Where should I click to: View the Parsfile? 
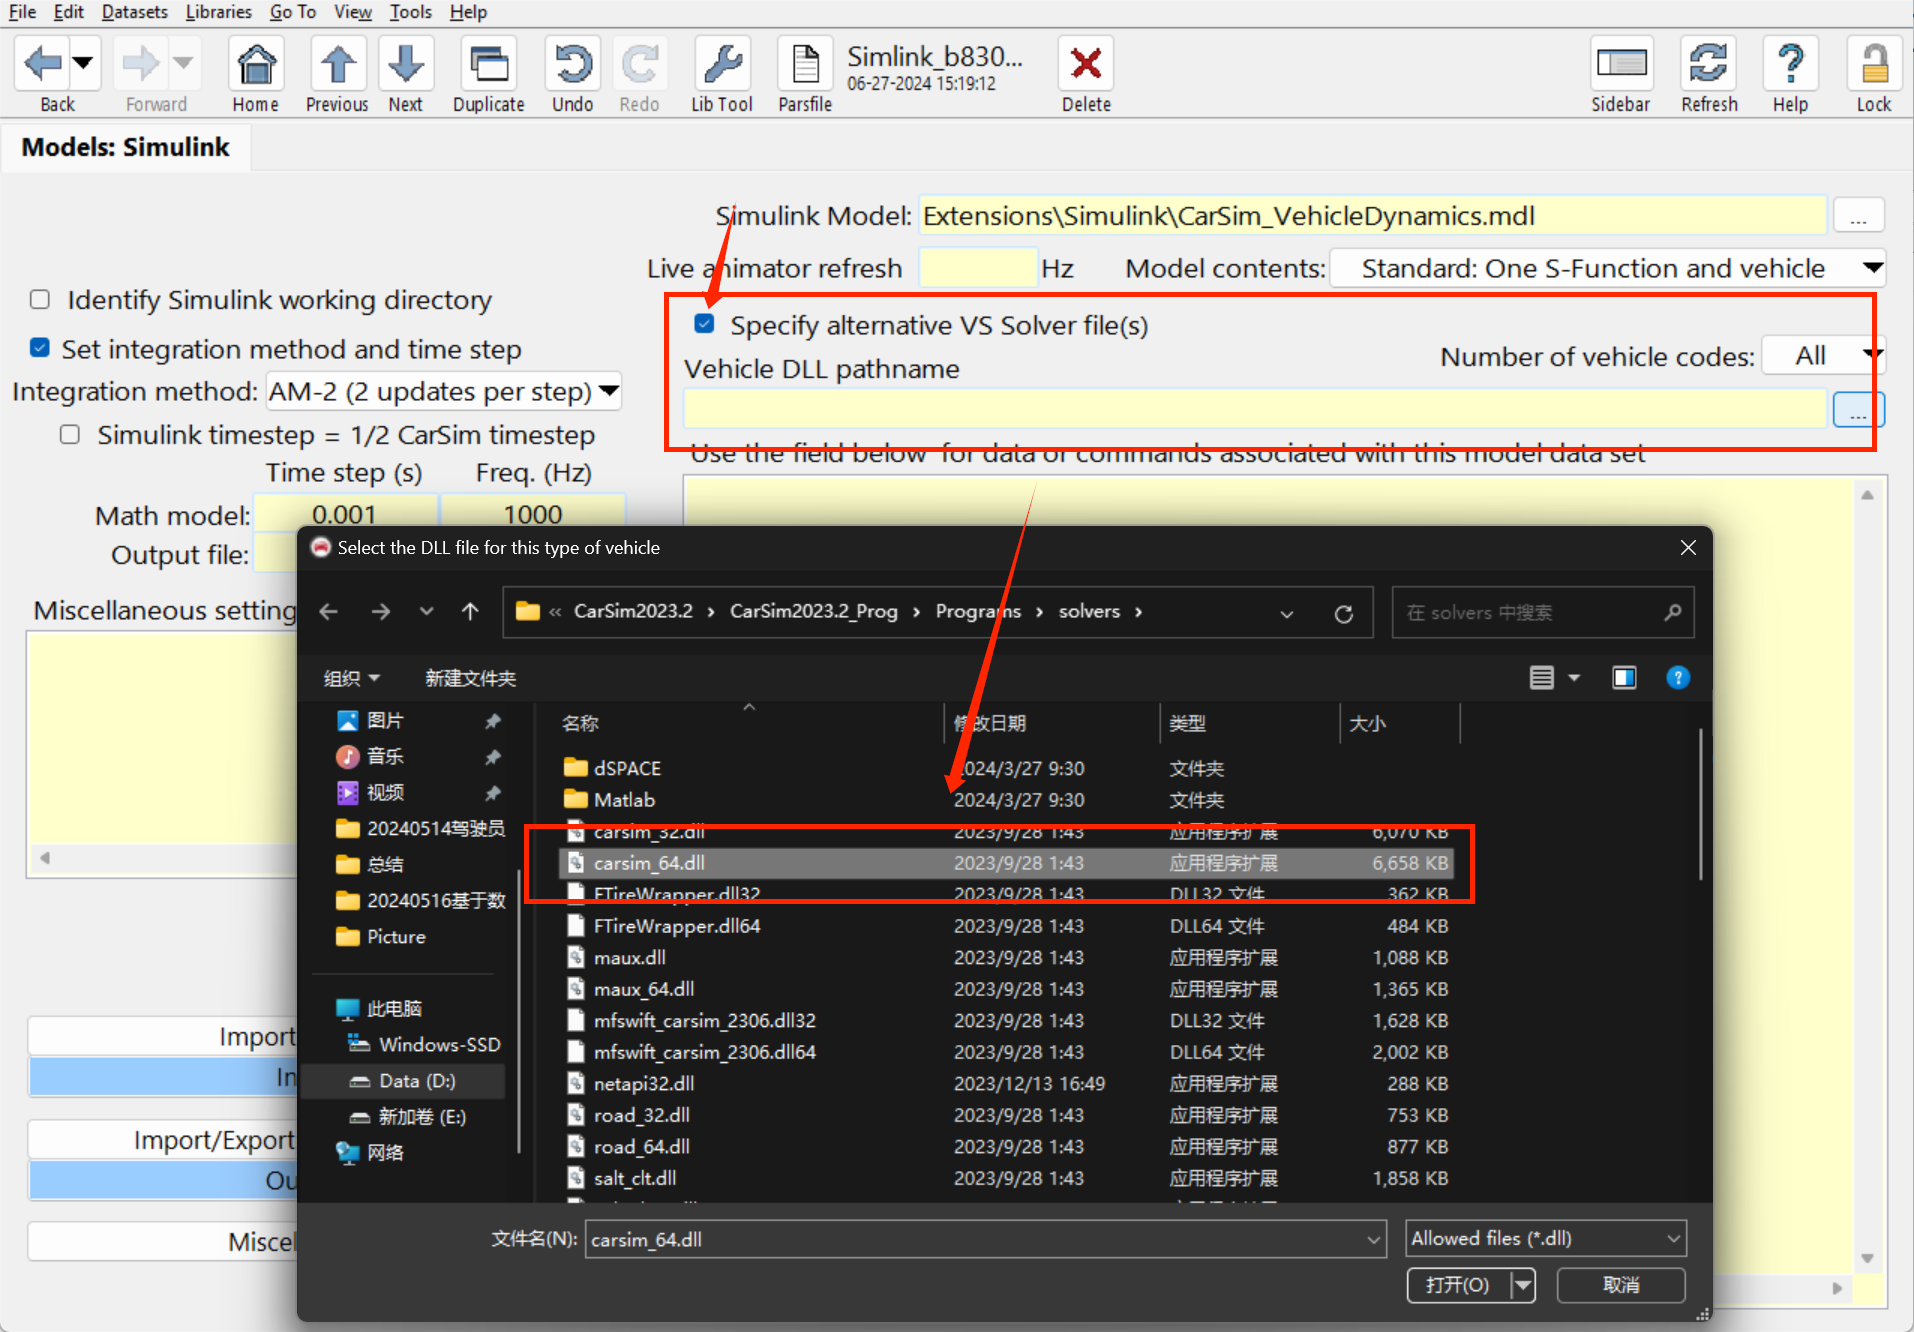pyautogui.click(x=805, y=75)
